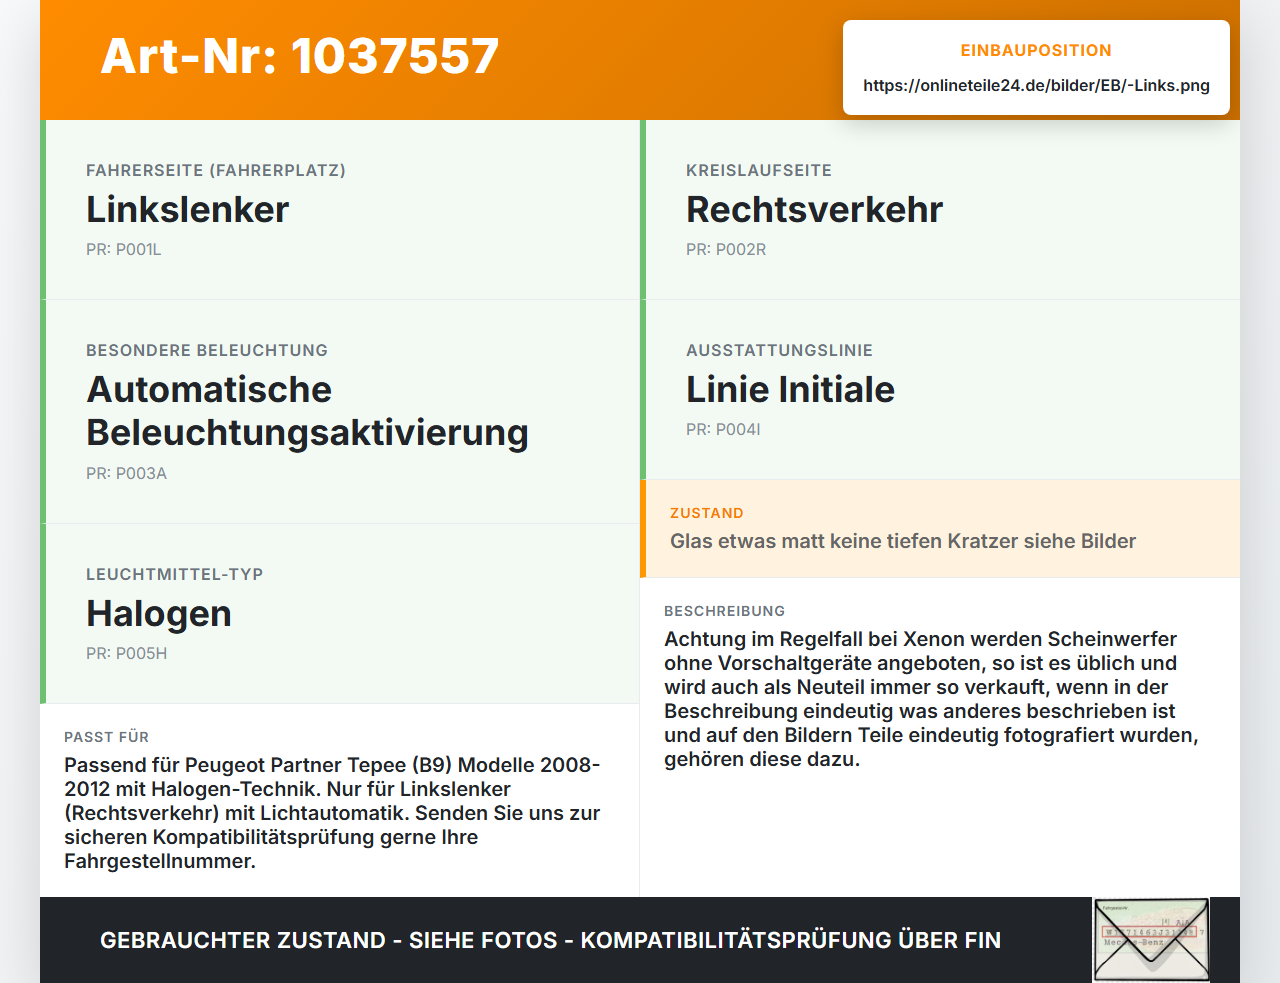The width and height of the screenshot is (1280, 983).
Task: Click the Passend für Peugeot Partner Tepee paragraph
Action: click(332, 813)
